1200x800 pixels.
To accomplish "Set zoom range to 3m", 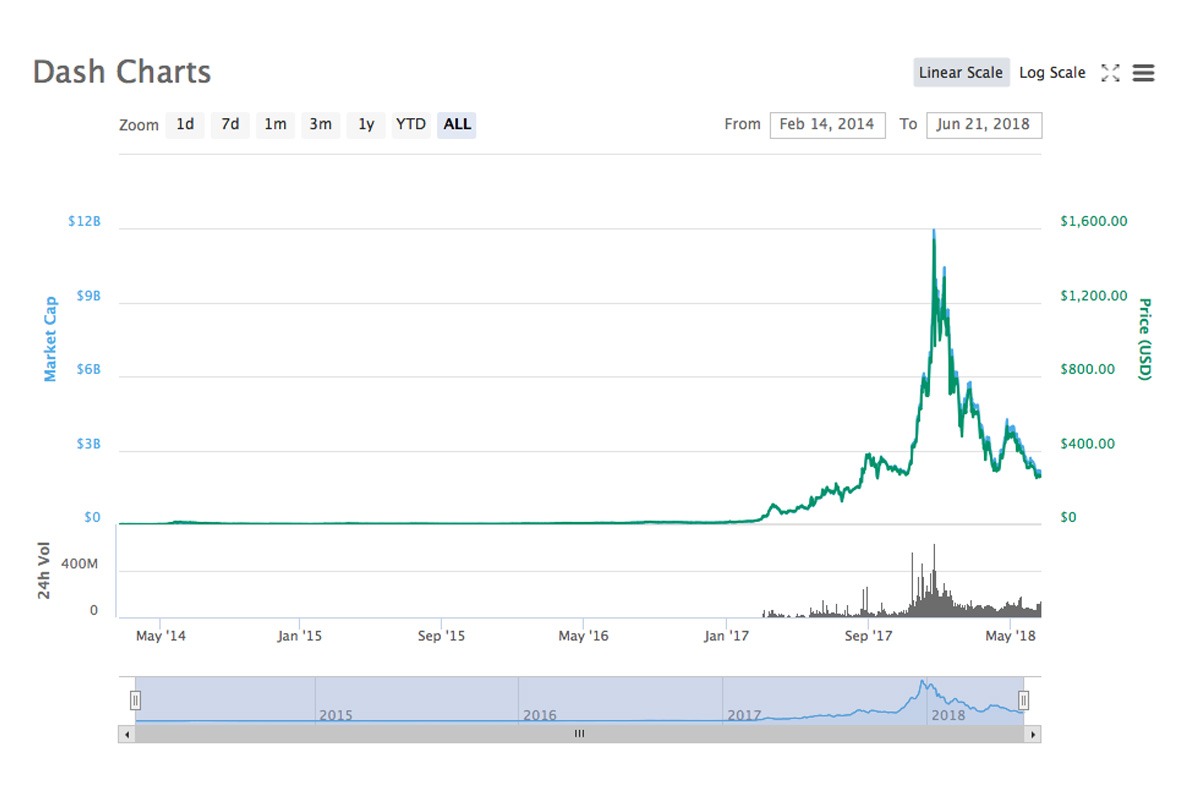I will pos(320,125).
